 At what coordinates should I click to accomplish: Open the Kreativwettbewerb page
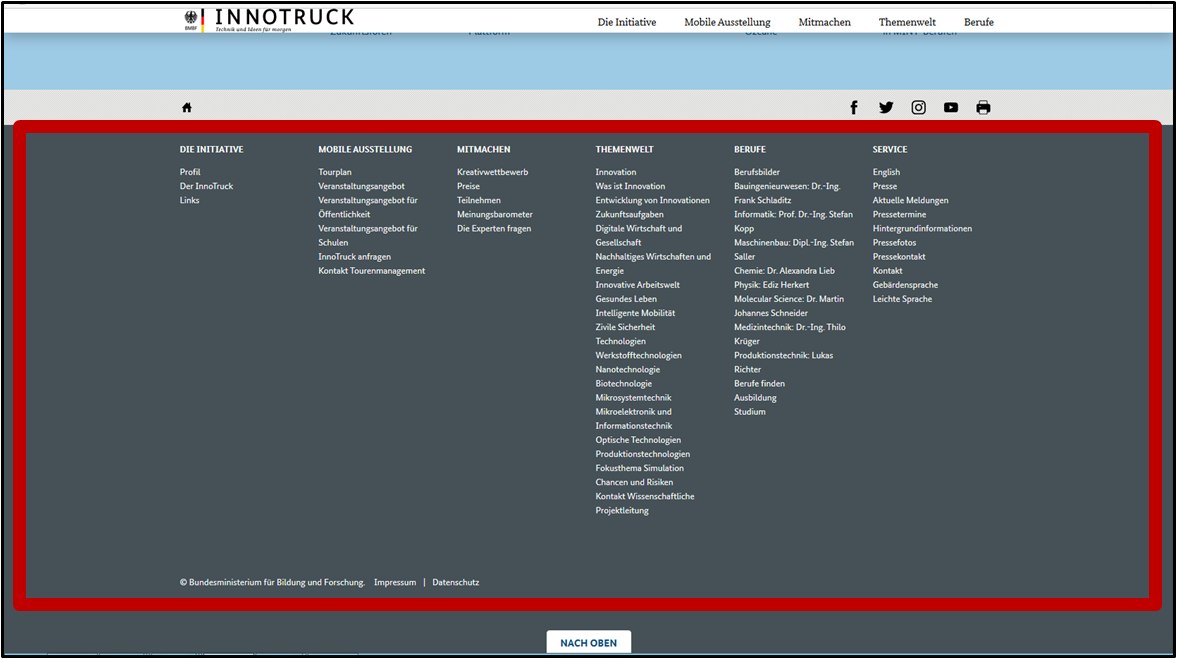pos(490,171)
